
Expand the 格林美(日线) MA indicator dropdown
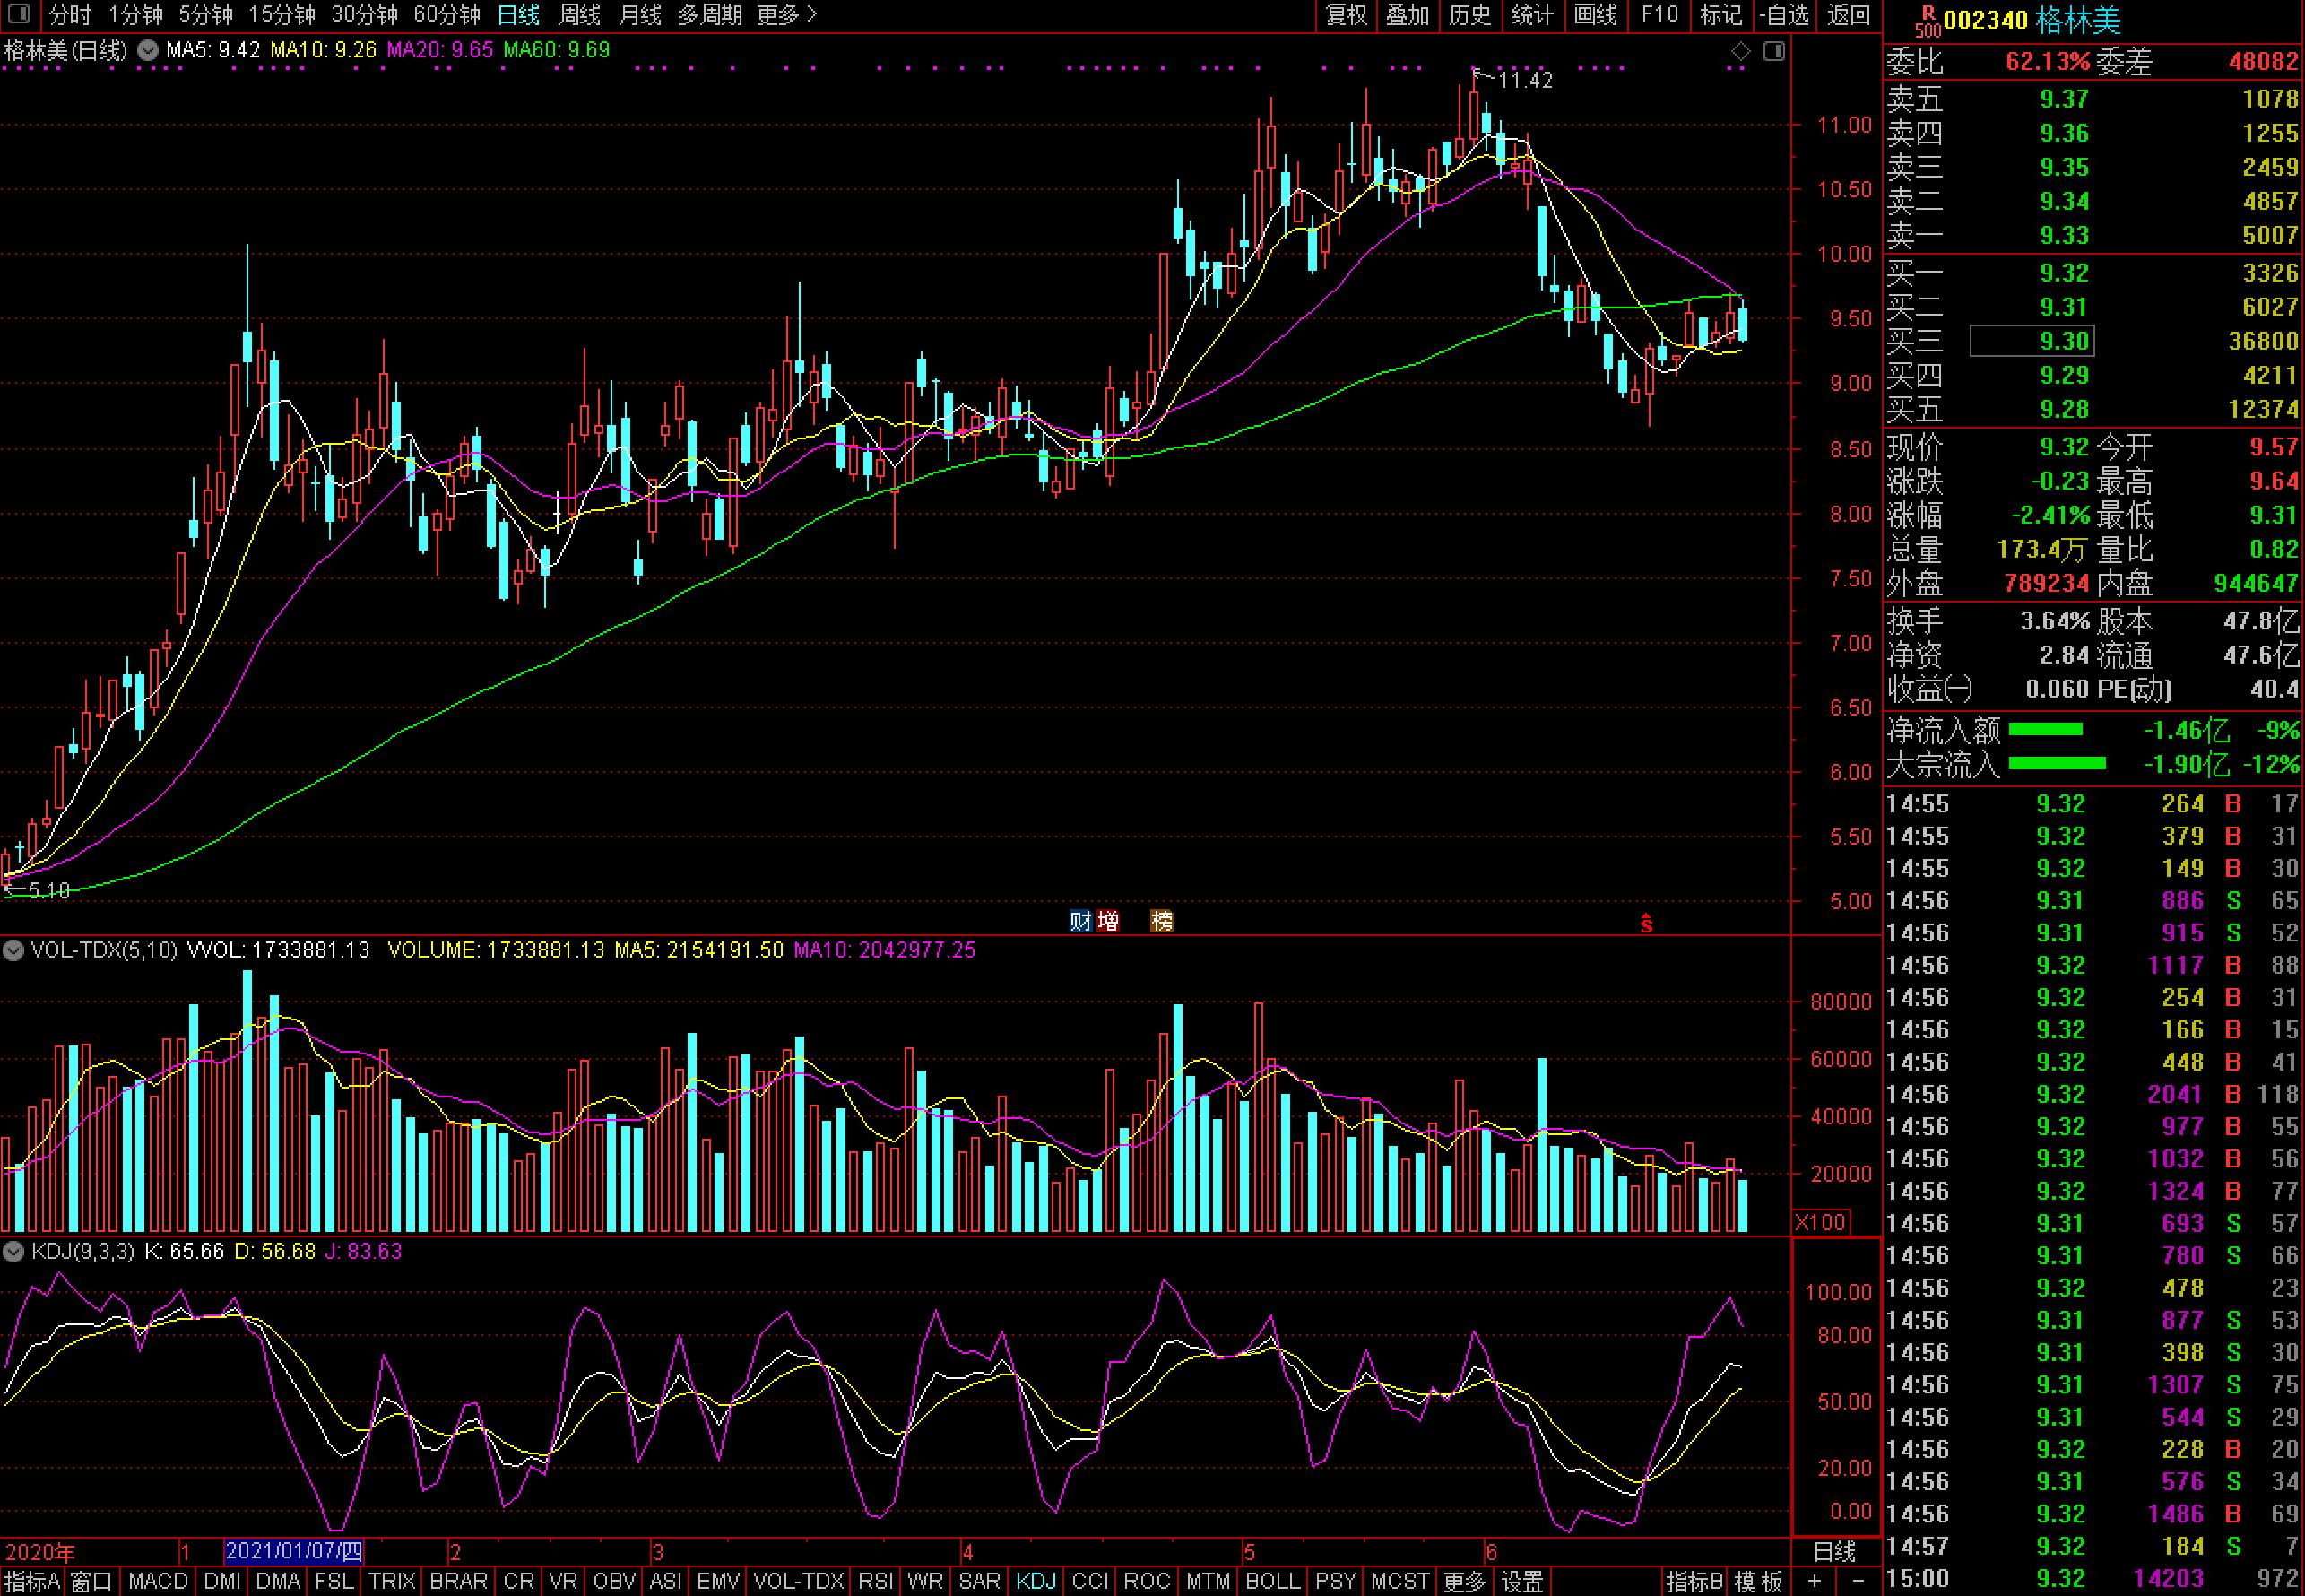point(148,51)
